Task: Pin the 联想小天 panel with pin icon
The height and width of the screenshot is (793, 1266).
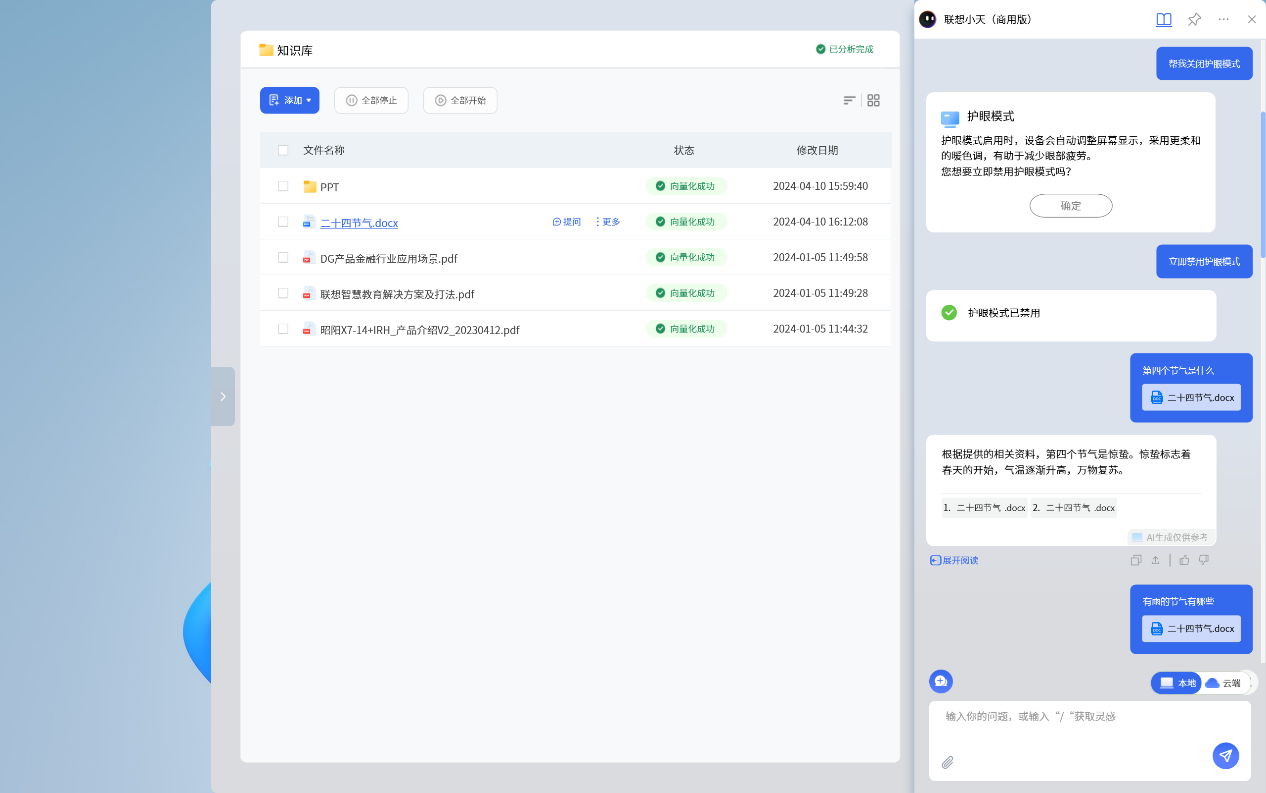Action: pyautogui.click(x=1194, y=19)
